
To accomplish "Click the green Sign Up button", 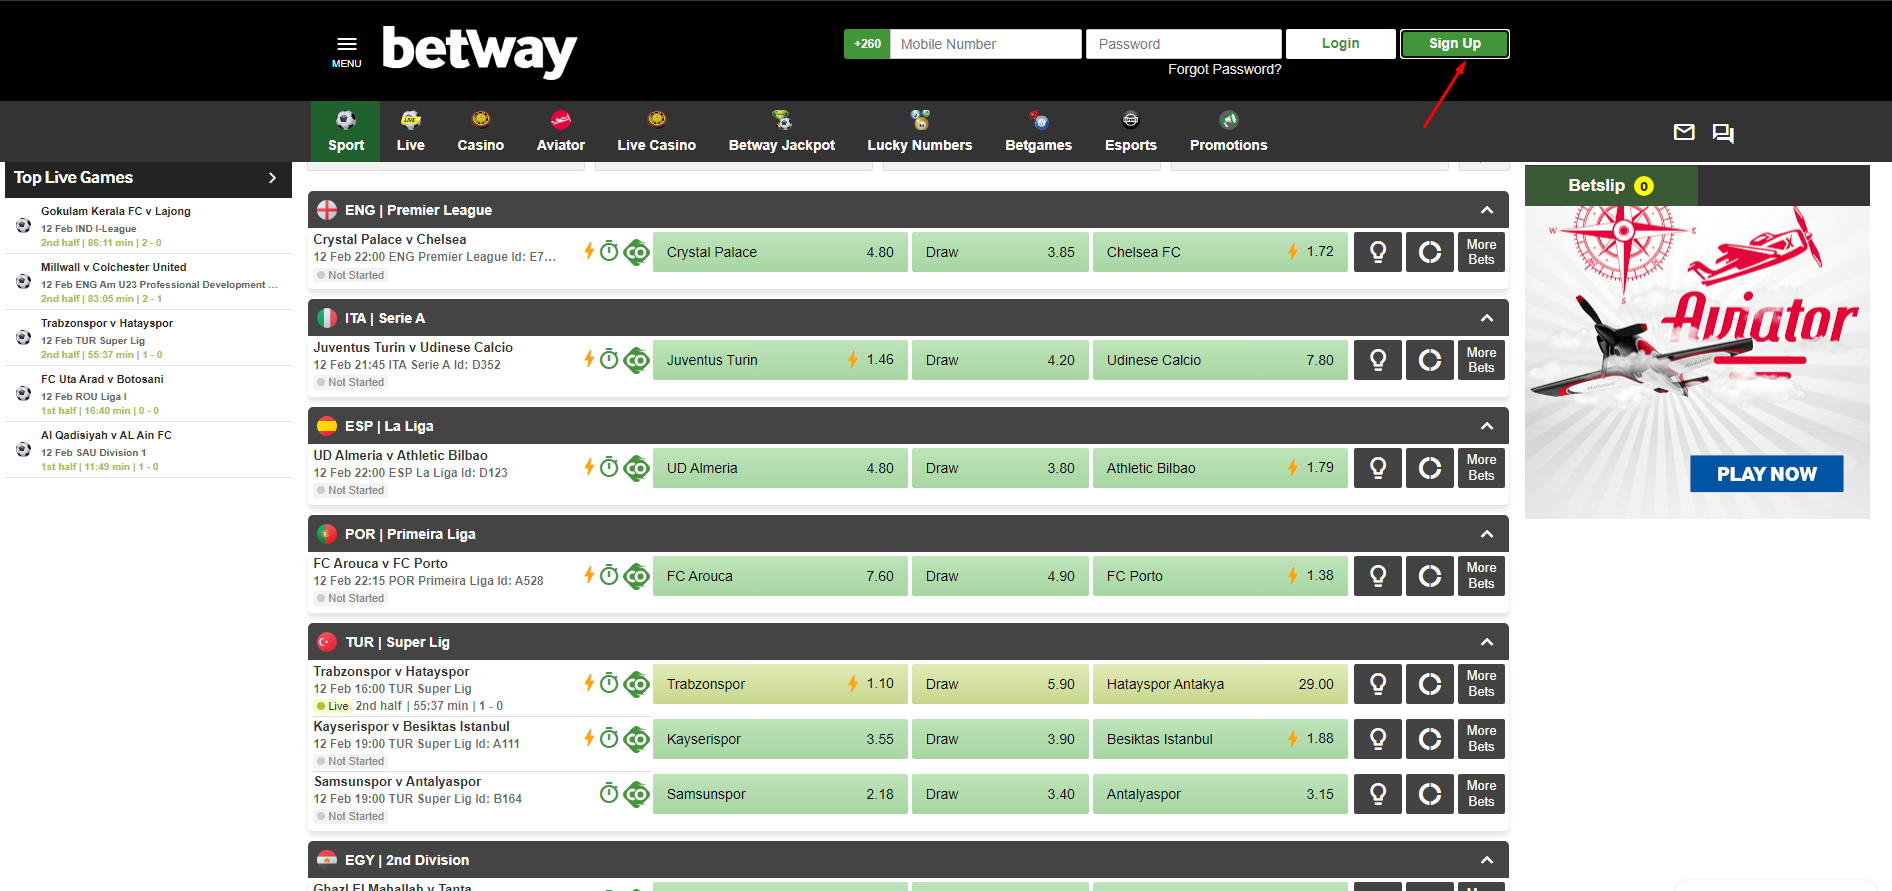I will tap(1454, 44).
